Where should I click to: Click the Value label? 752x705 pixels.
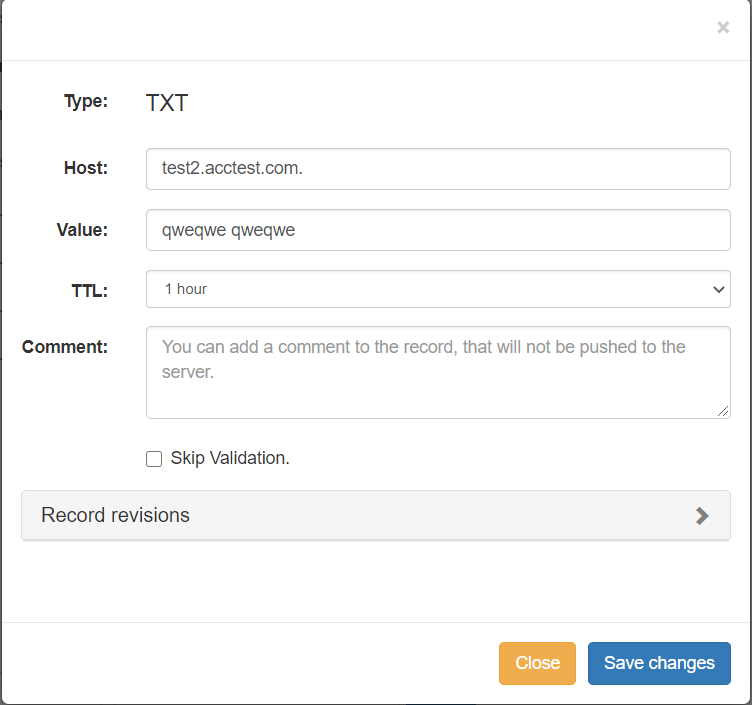click(82, 229)
